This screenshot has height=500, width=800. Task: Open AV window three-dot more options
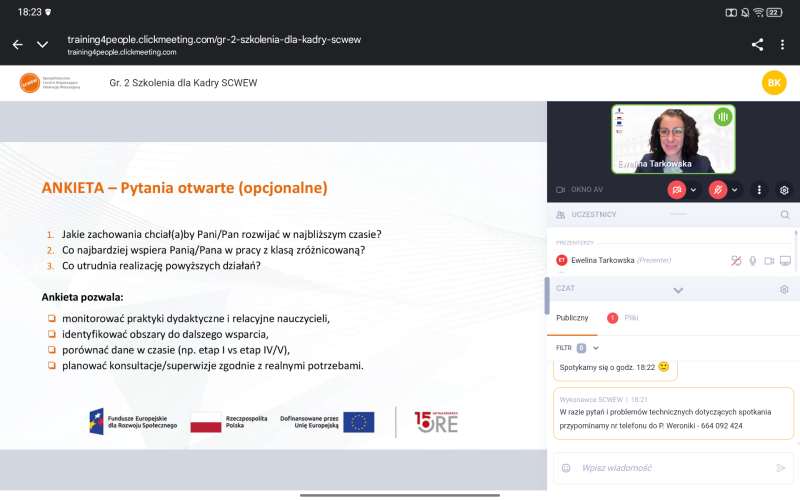click(x=760, y=189)
